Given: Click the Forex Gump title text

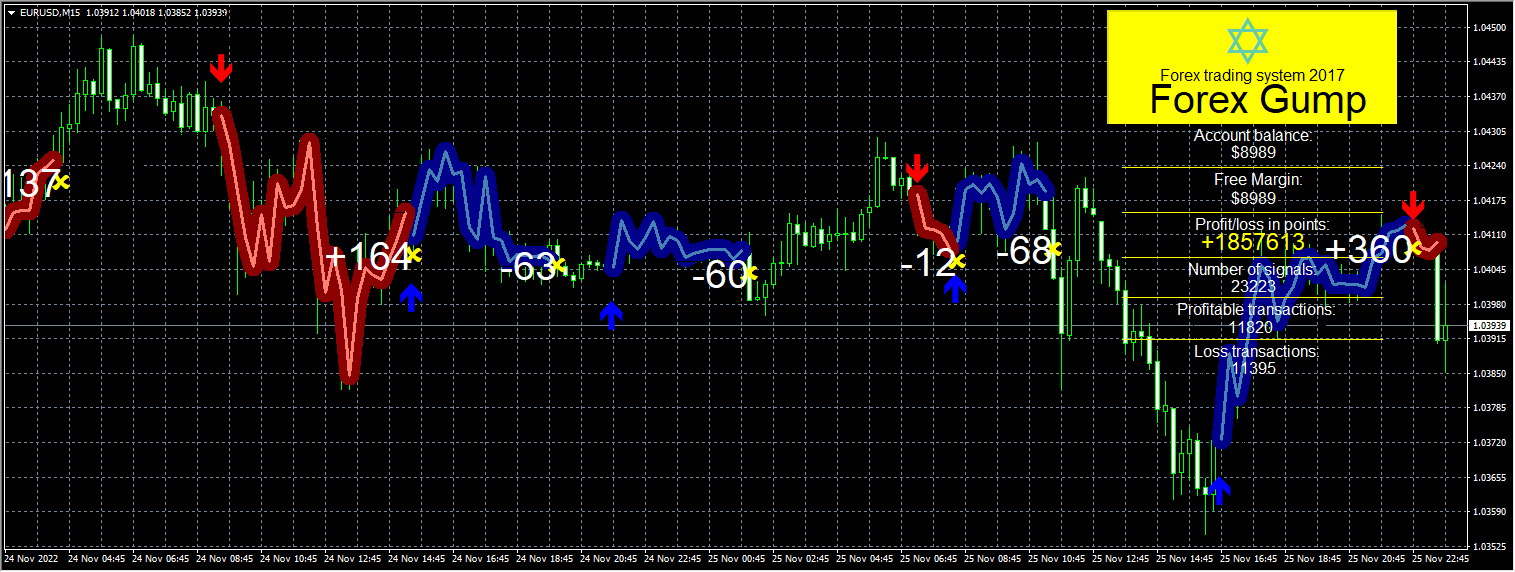Looking at the screenshot, I should tap(1257, 100).
